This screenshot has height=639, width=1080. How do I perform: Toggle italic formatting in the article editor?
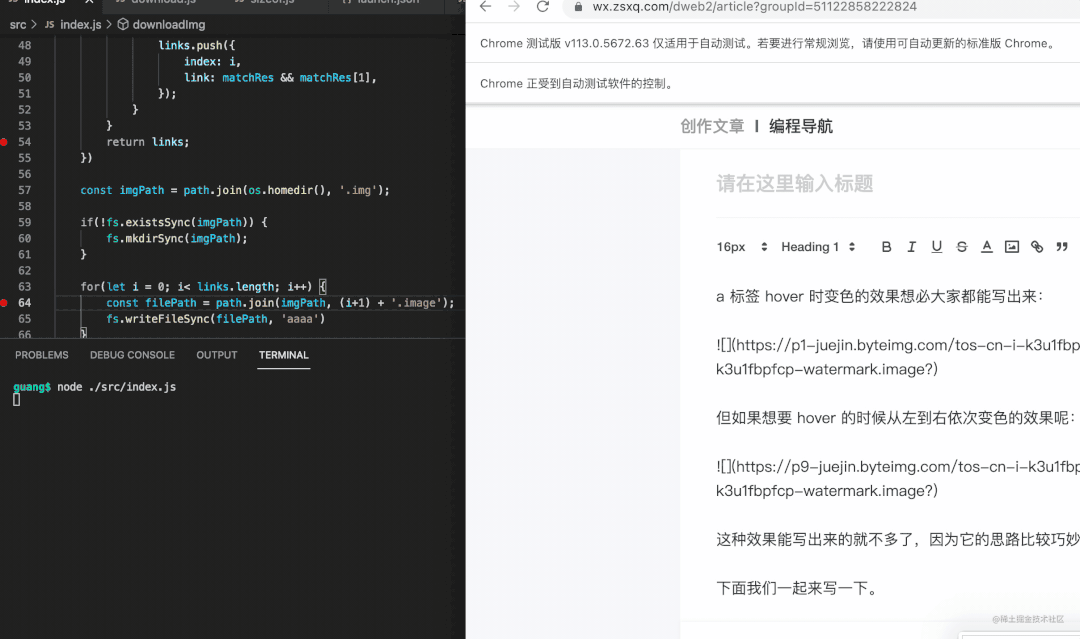pyautogui.click(x=911, y=247)
